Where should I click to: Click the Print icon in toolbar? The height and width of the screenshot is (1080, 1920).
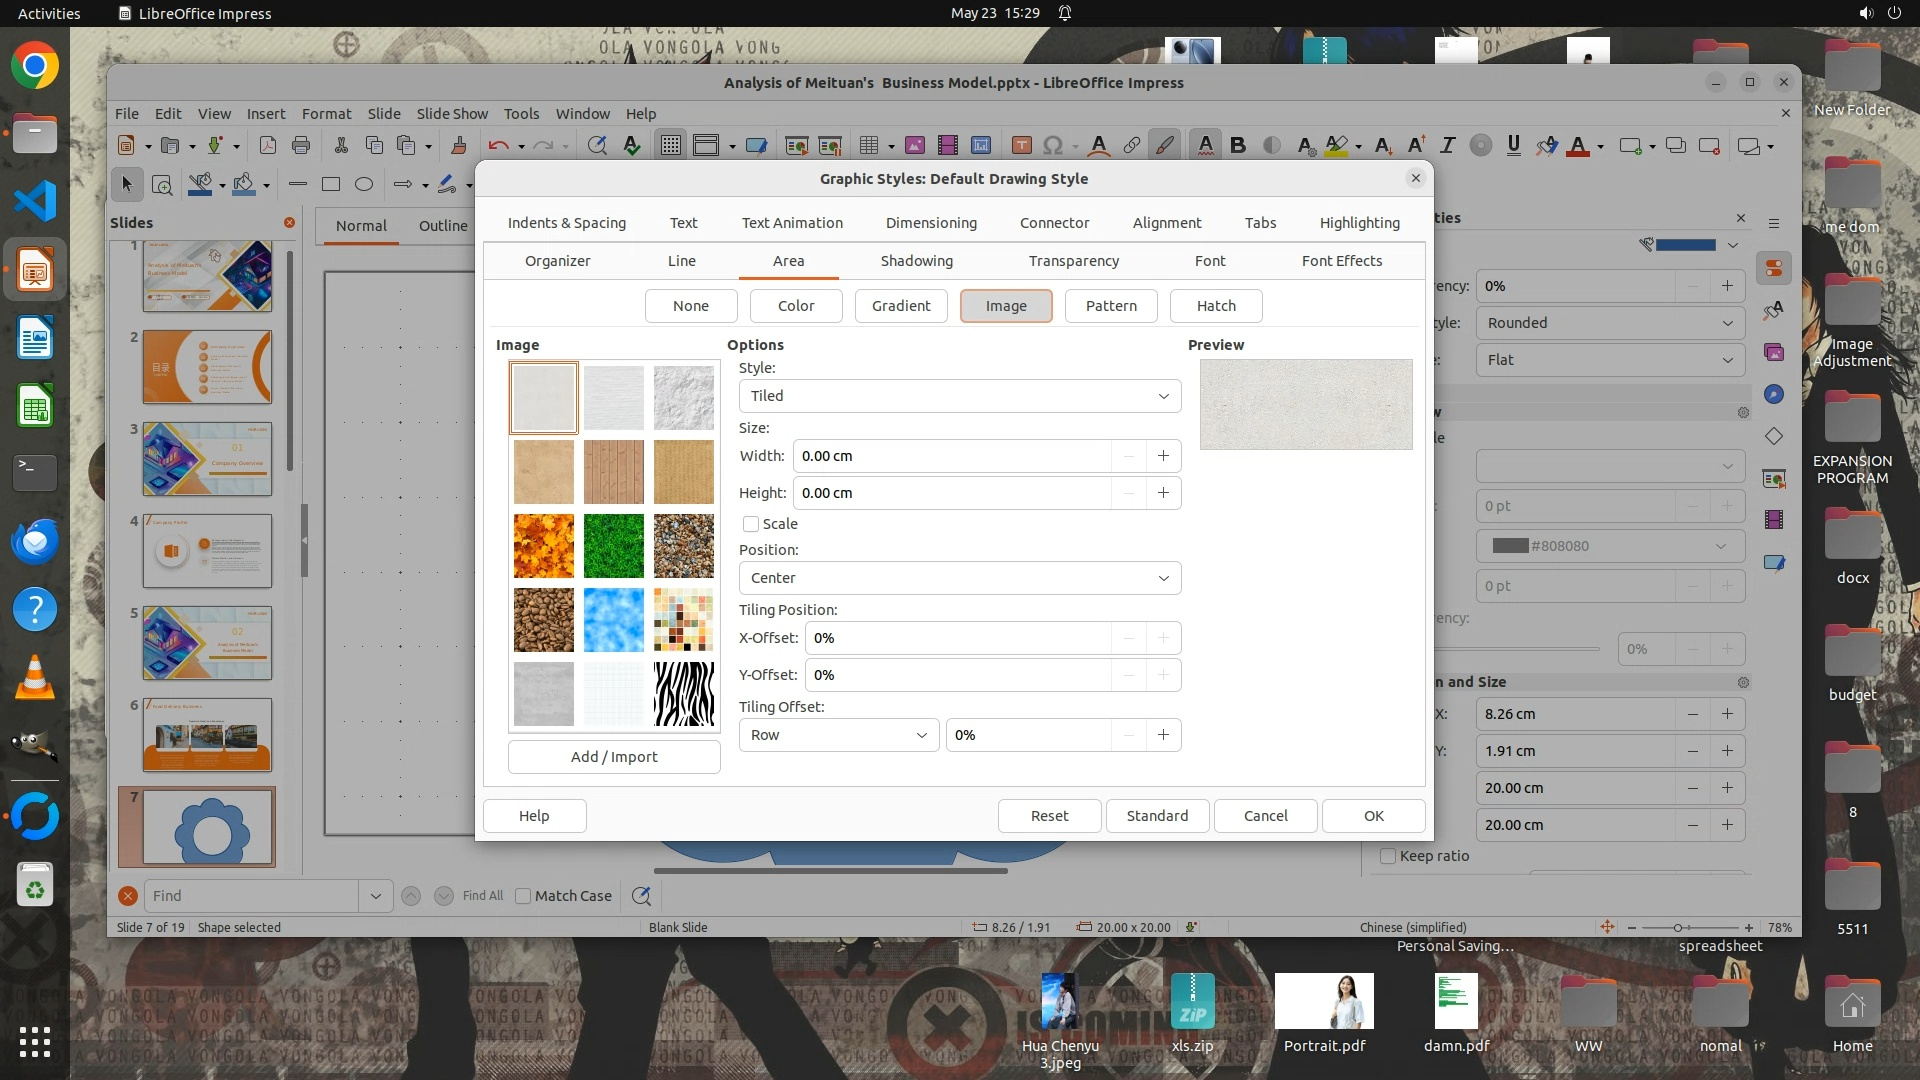(x=301, y=146)
